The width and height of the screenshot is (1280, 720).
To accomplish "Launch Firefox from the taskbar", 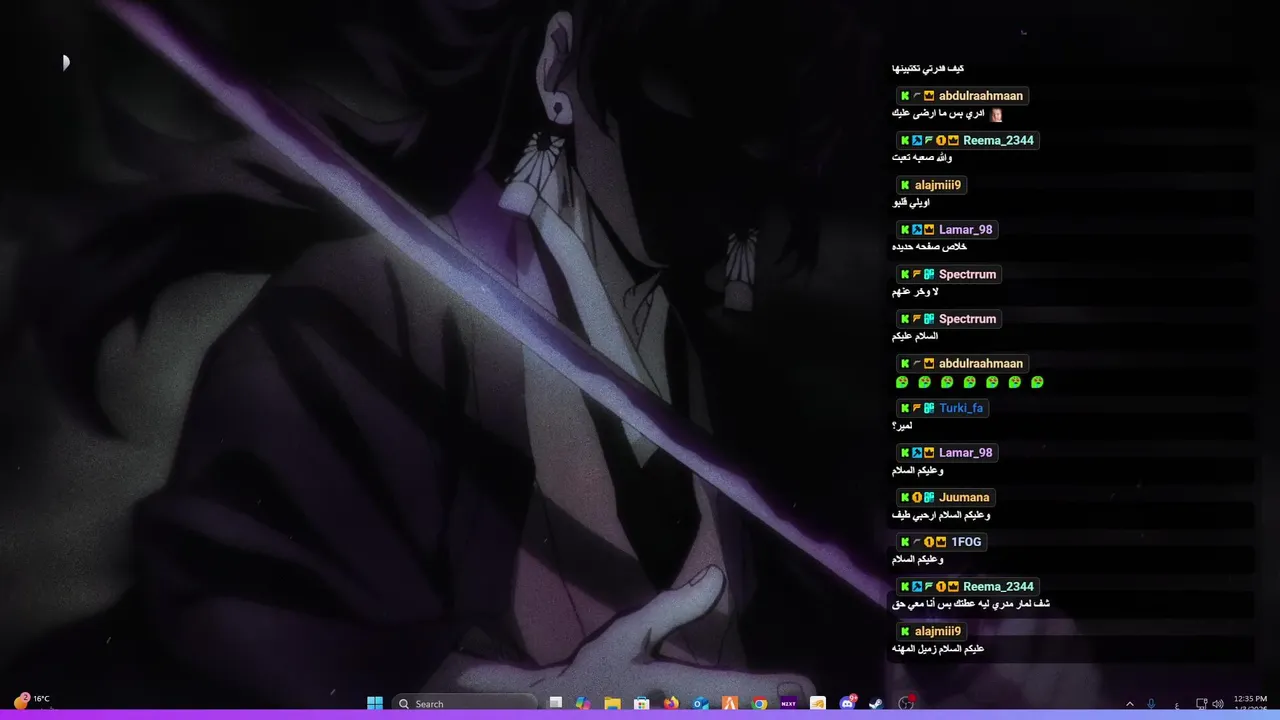I will point(671,703).
